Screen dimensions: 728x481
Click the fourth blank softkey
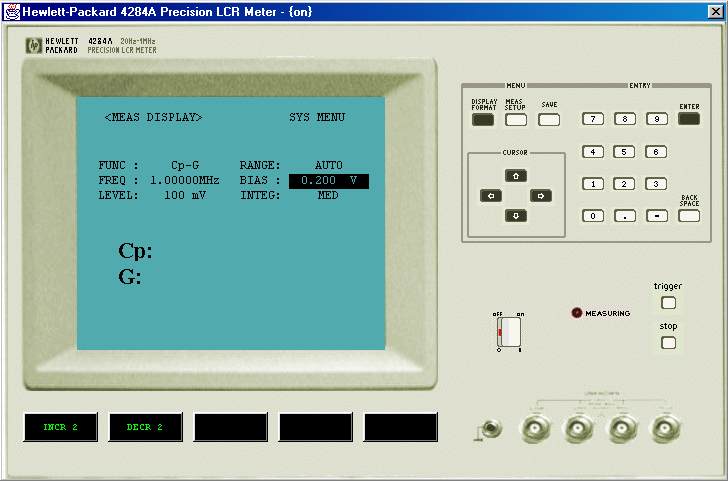pyautogui.click(x=316, y=427)
